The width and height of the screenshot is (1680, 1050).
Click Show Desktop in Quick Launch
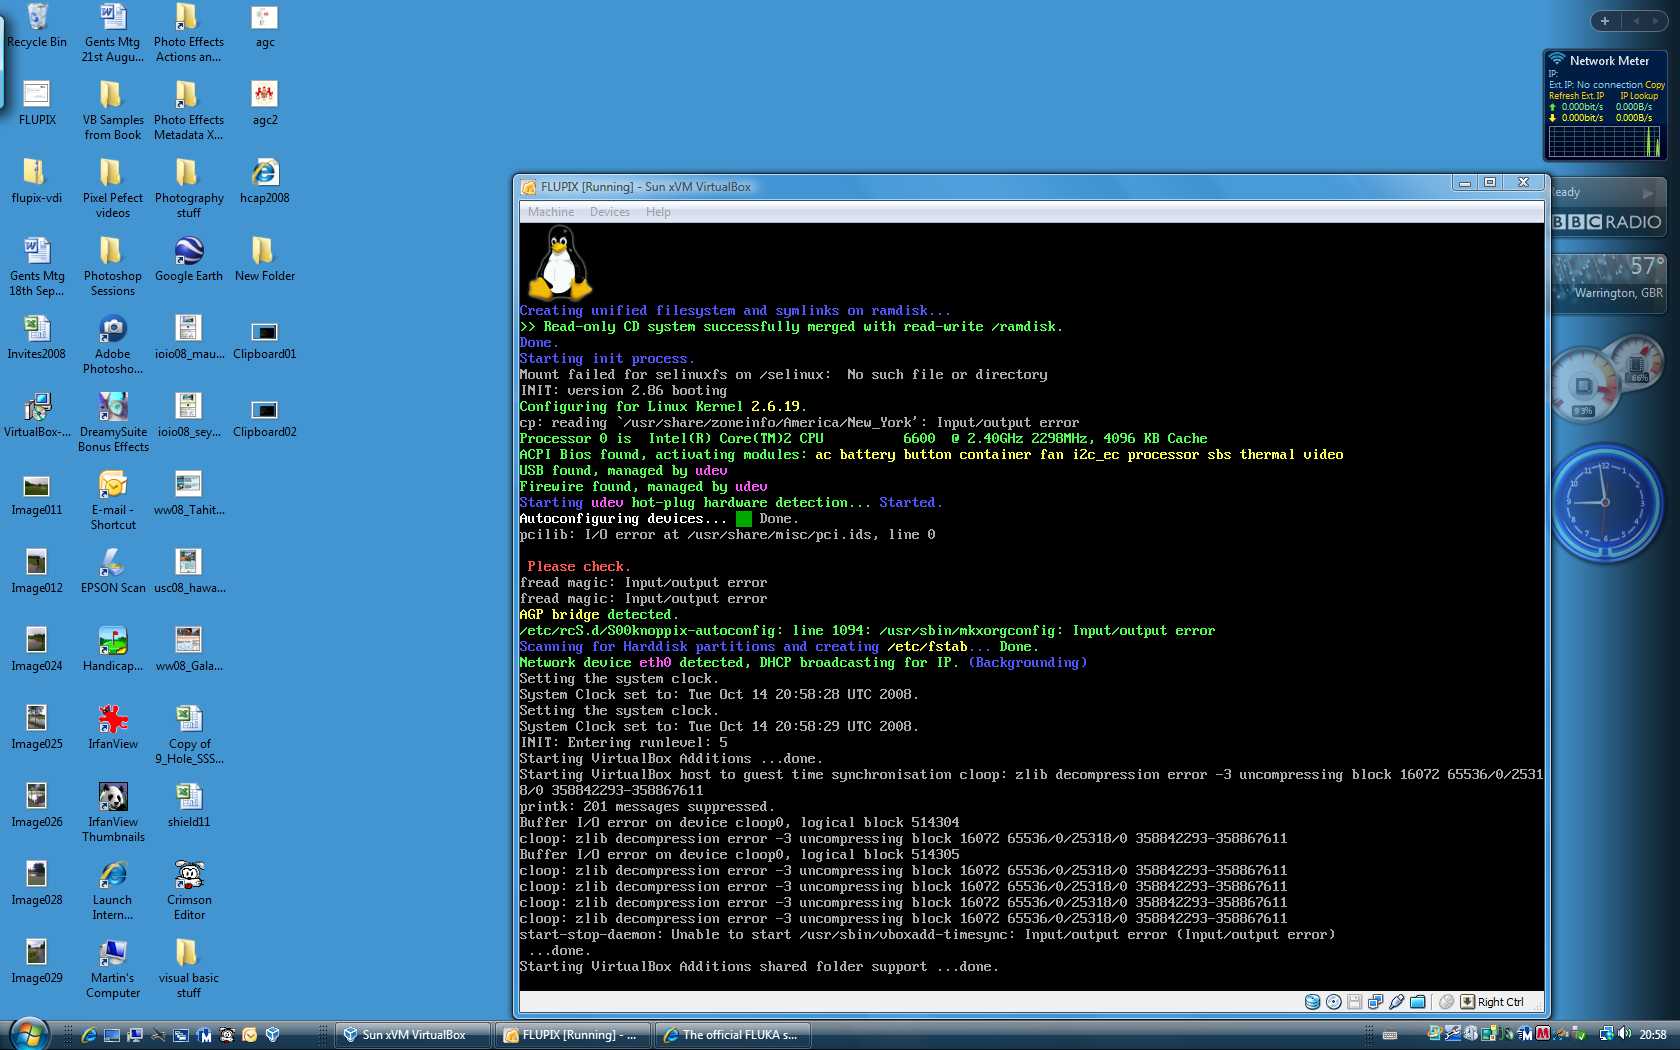(112, 1035)
